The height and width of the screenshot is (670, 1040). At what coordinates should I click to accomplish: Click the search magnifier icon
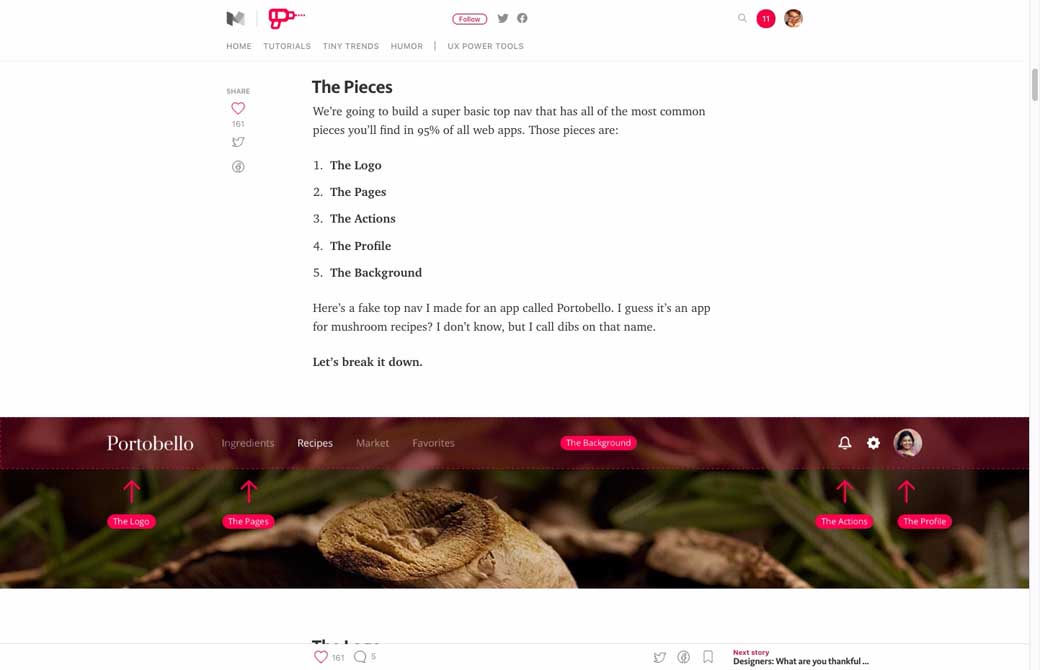point(742,19)
